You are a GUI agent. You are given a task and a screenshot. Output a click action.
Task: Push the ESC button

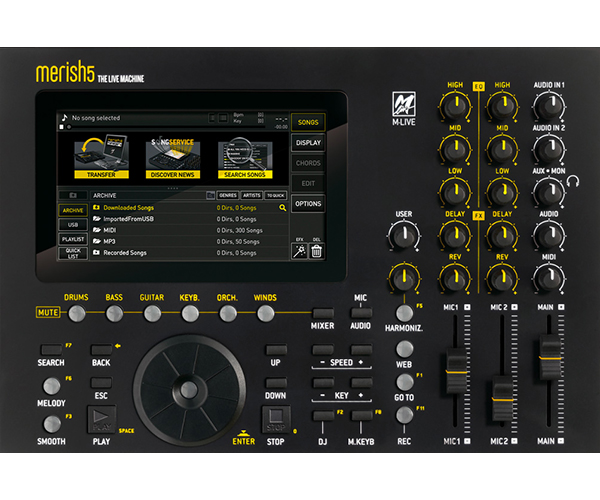(101, 383)
